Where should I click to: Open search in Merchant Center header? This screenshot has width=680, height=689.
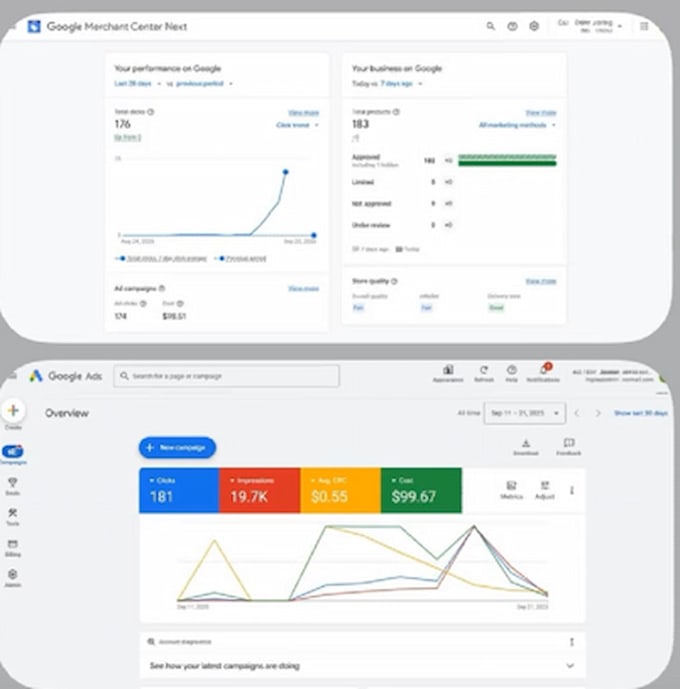point(491,26)
